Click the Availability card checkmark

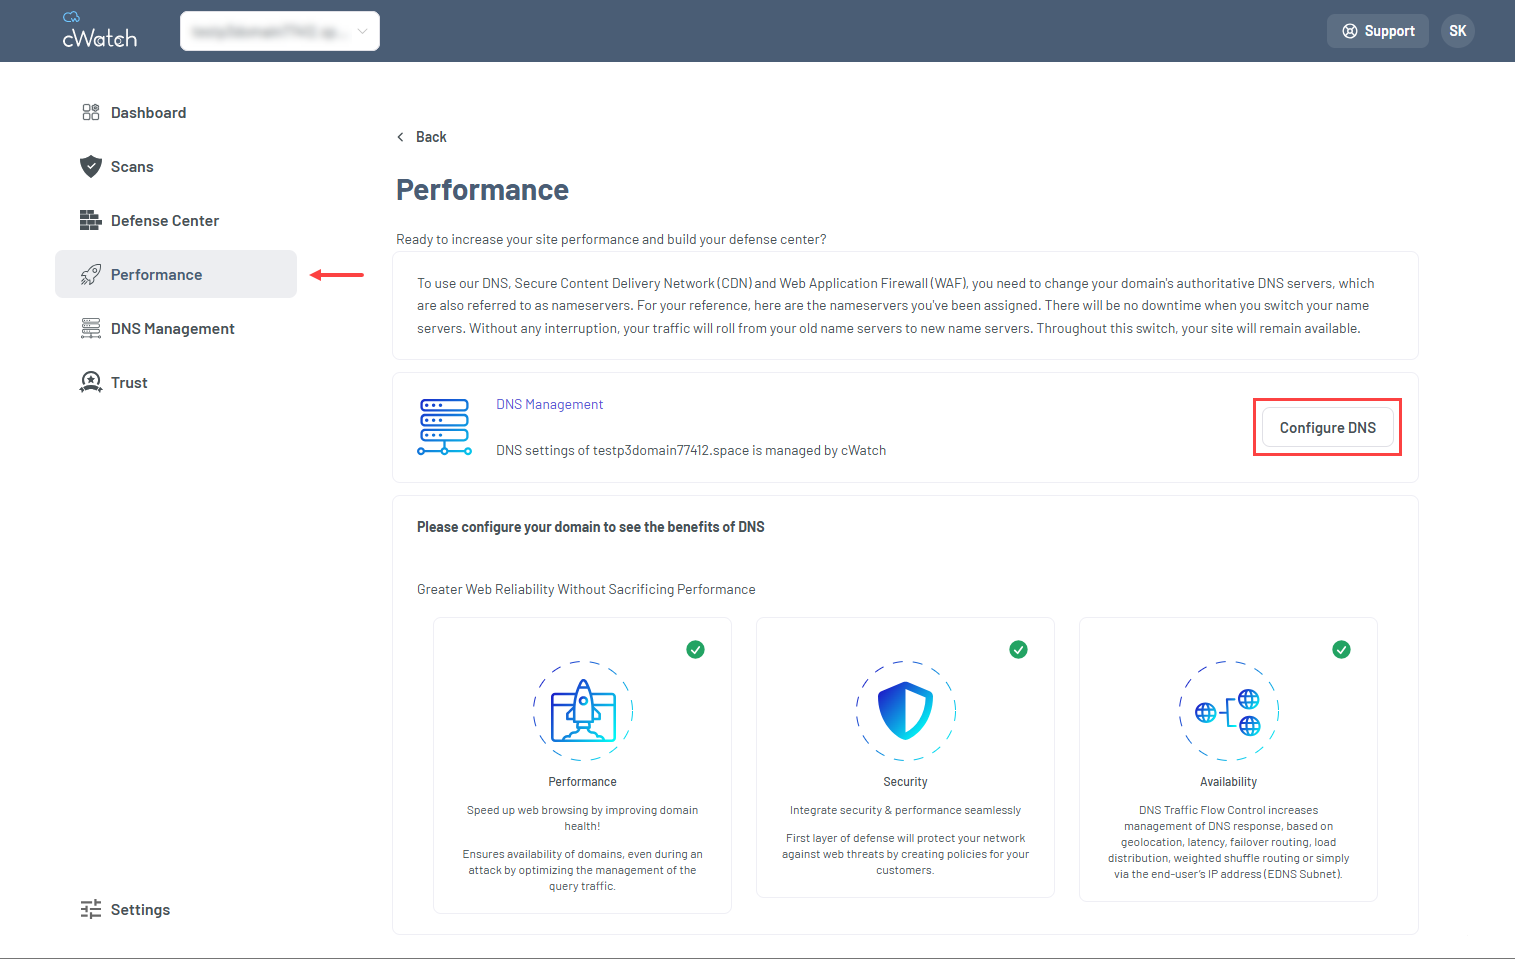1342,650
